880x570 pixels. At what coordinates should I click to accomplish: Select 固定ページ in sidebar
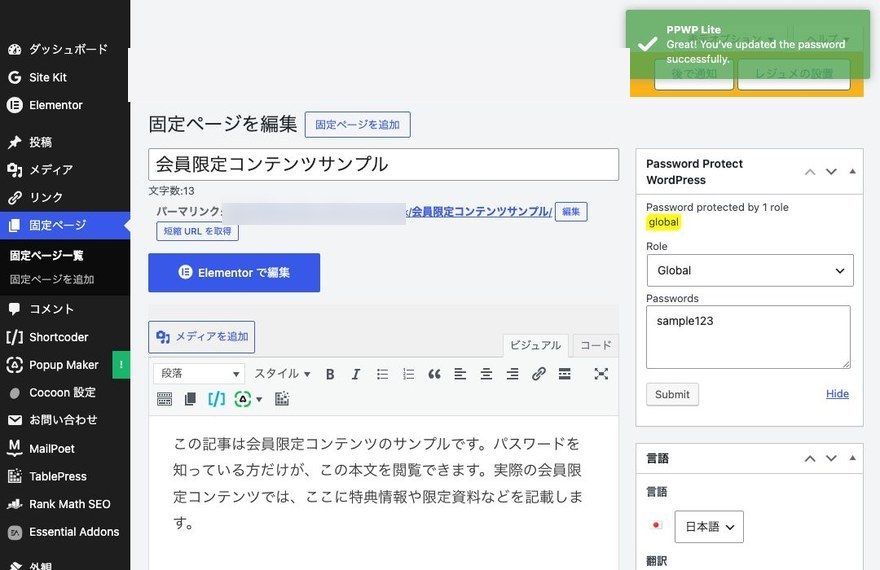(65, 226)
